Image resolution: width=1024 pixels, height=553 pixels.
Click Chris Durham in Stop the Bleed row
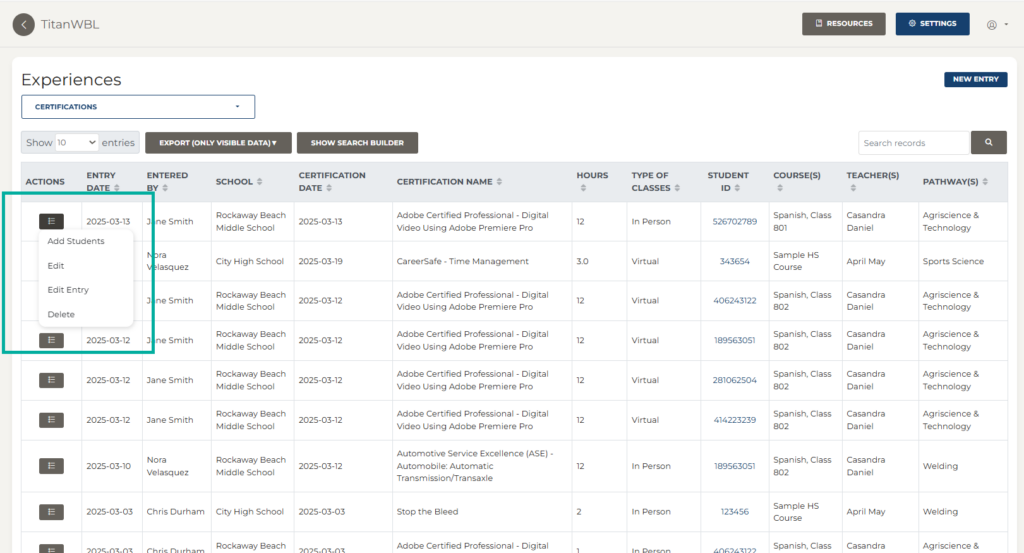[x=175, y=512]
